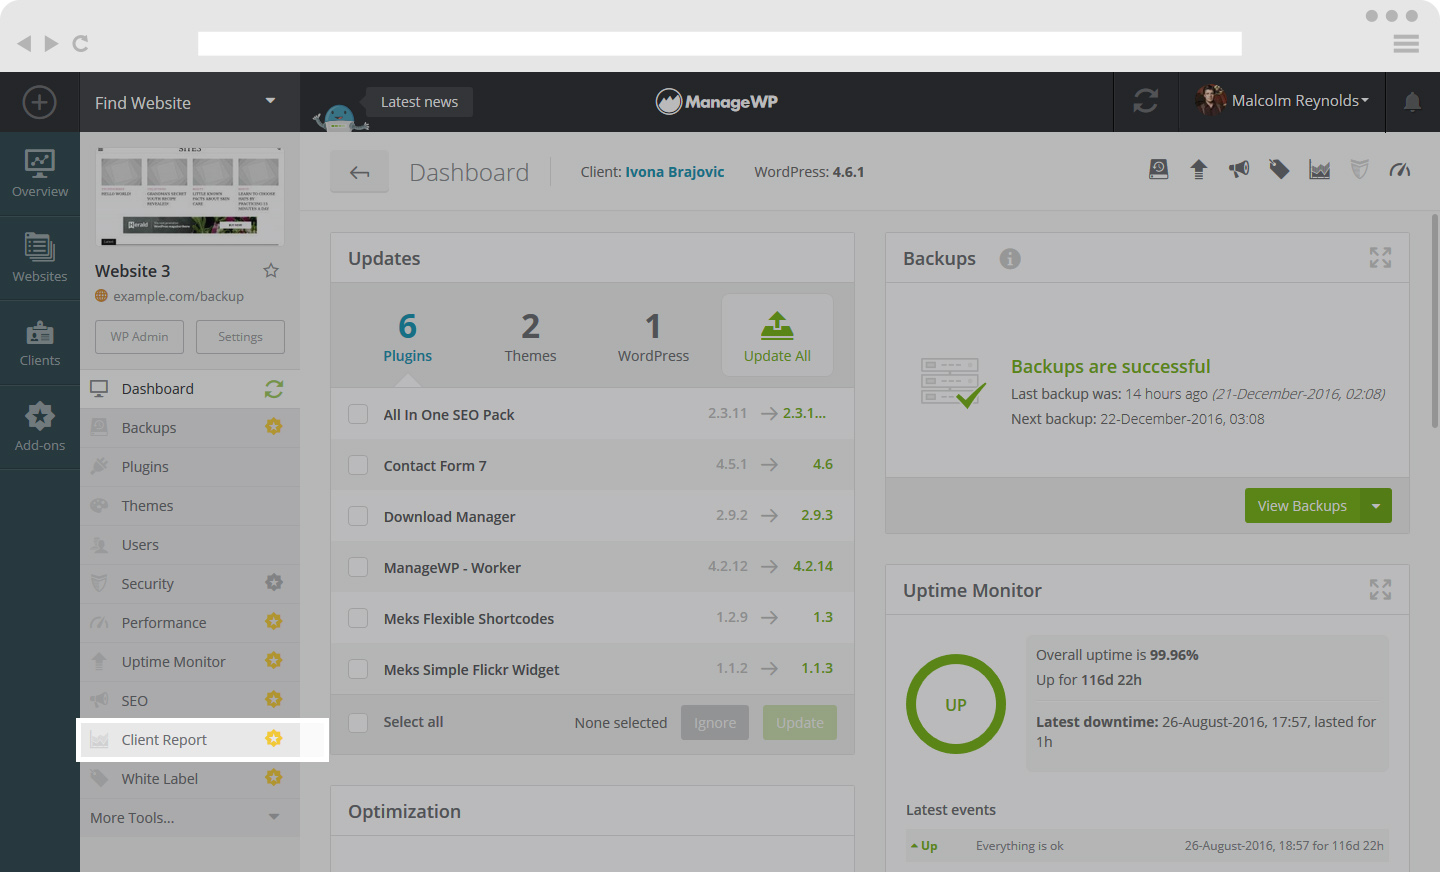1440x872 pixels.
Task: Click the tag icon in toolbar
Action: pos(1279,169)
